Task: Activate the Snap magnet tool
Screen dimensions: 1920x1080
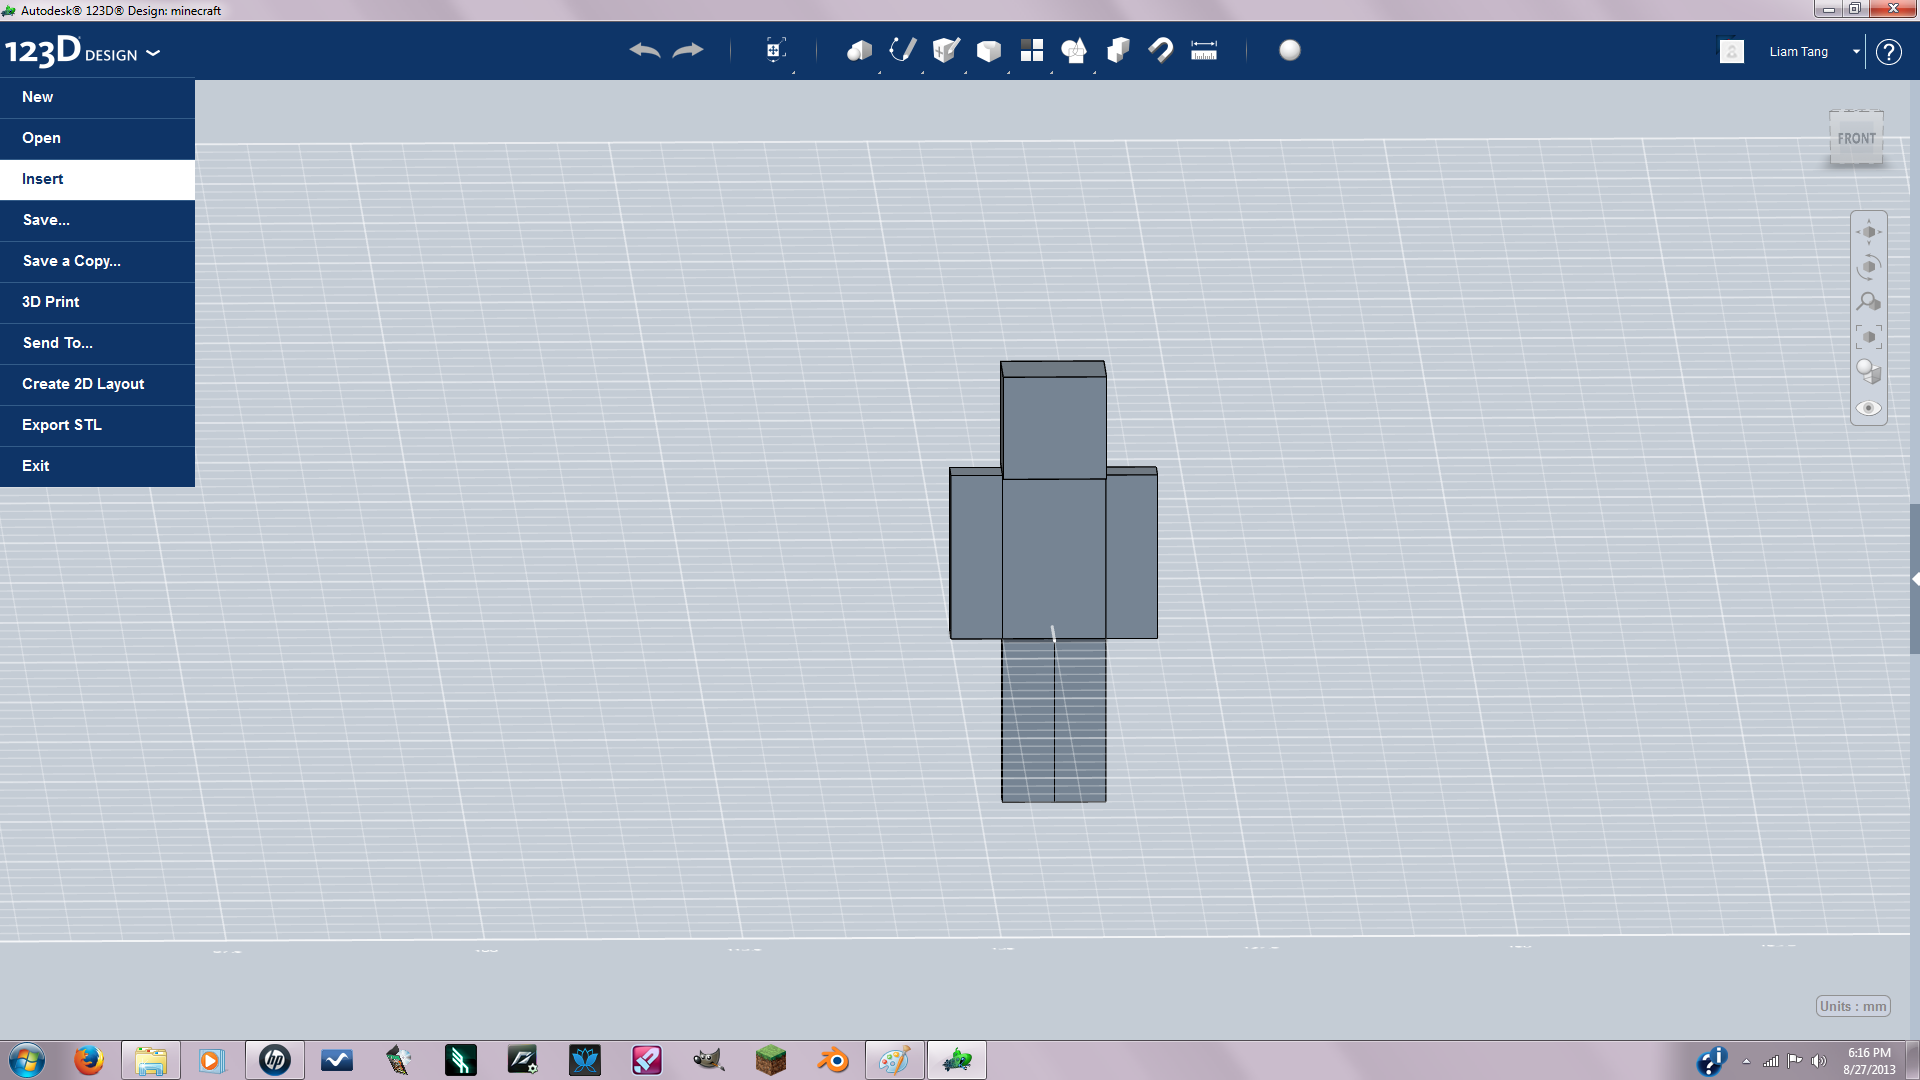Action: point(1161,50)
